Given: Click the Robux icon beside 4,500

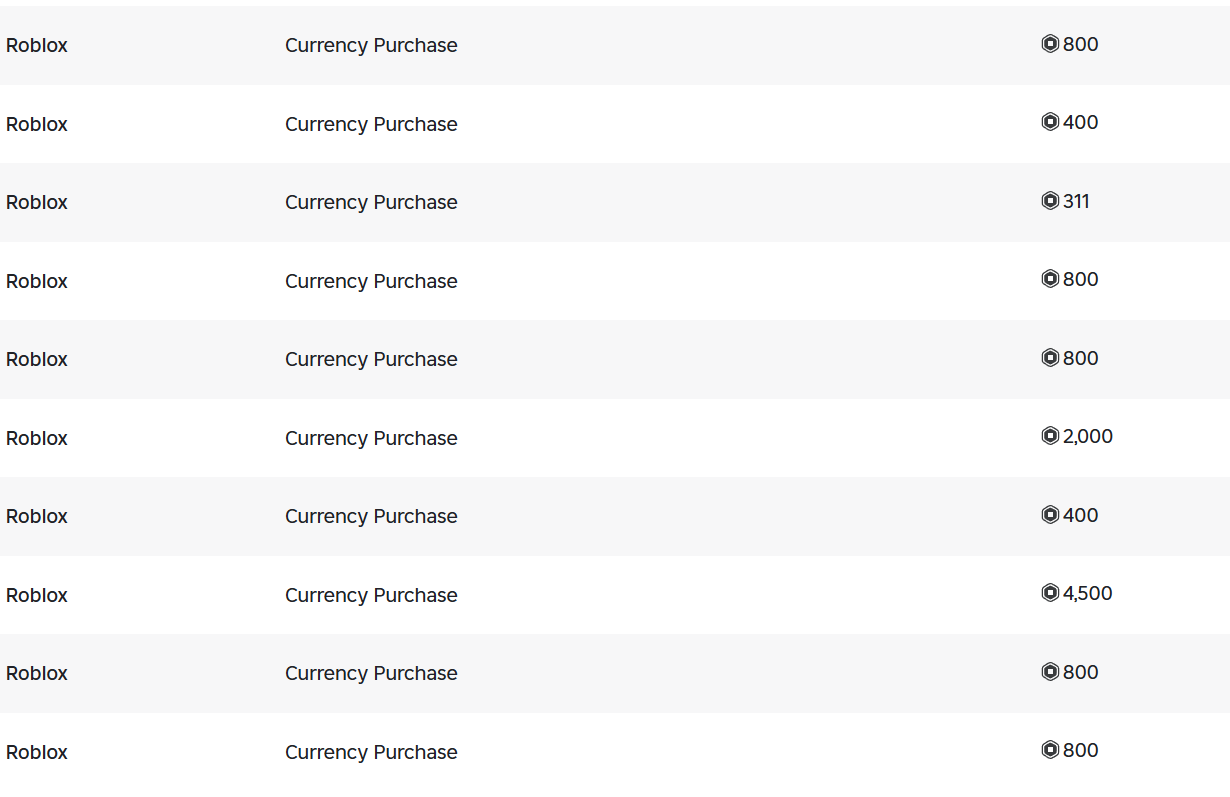Looking at the screenshot, I should point(1050,593).
